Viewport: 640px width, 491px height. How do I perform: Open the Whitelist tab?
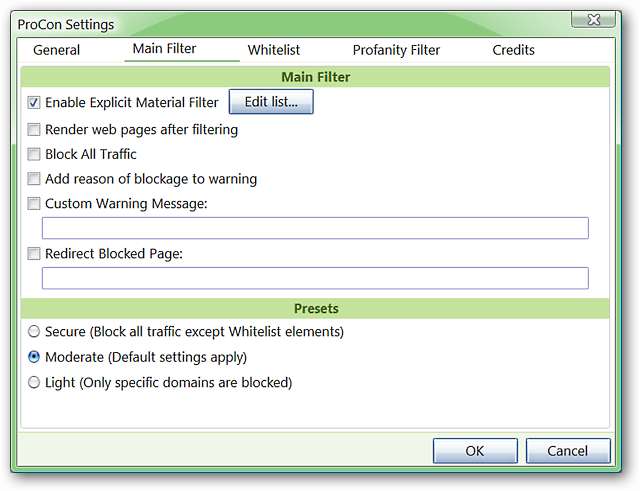274,50
